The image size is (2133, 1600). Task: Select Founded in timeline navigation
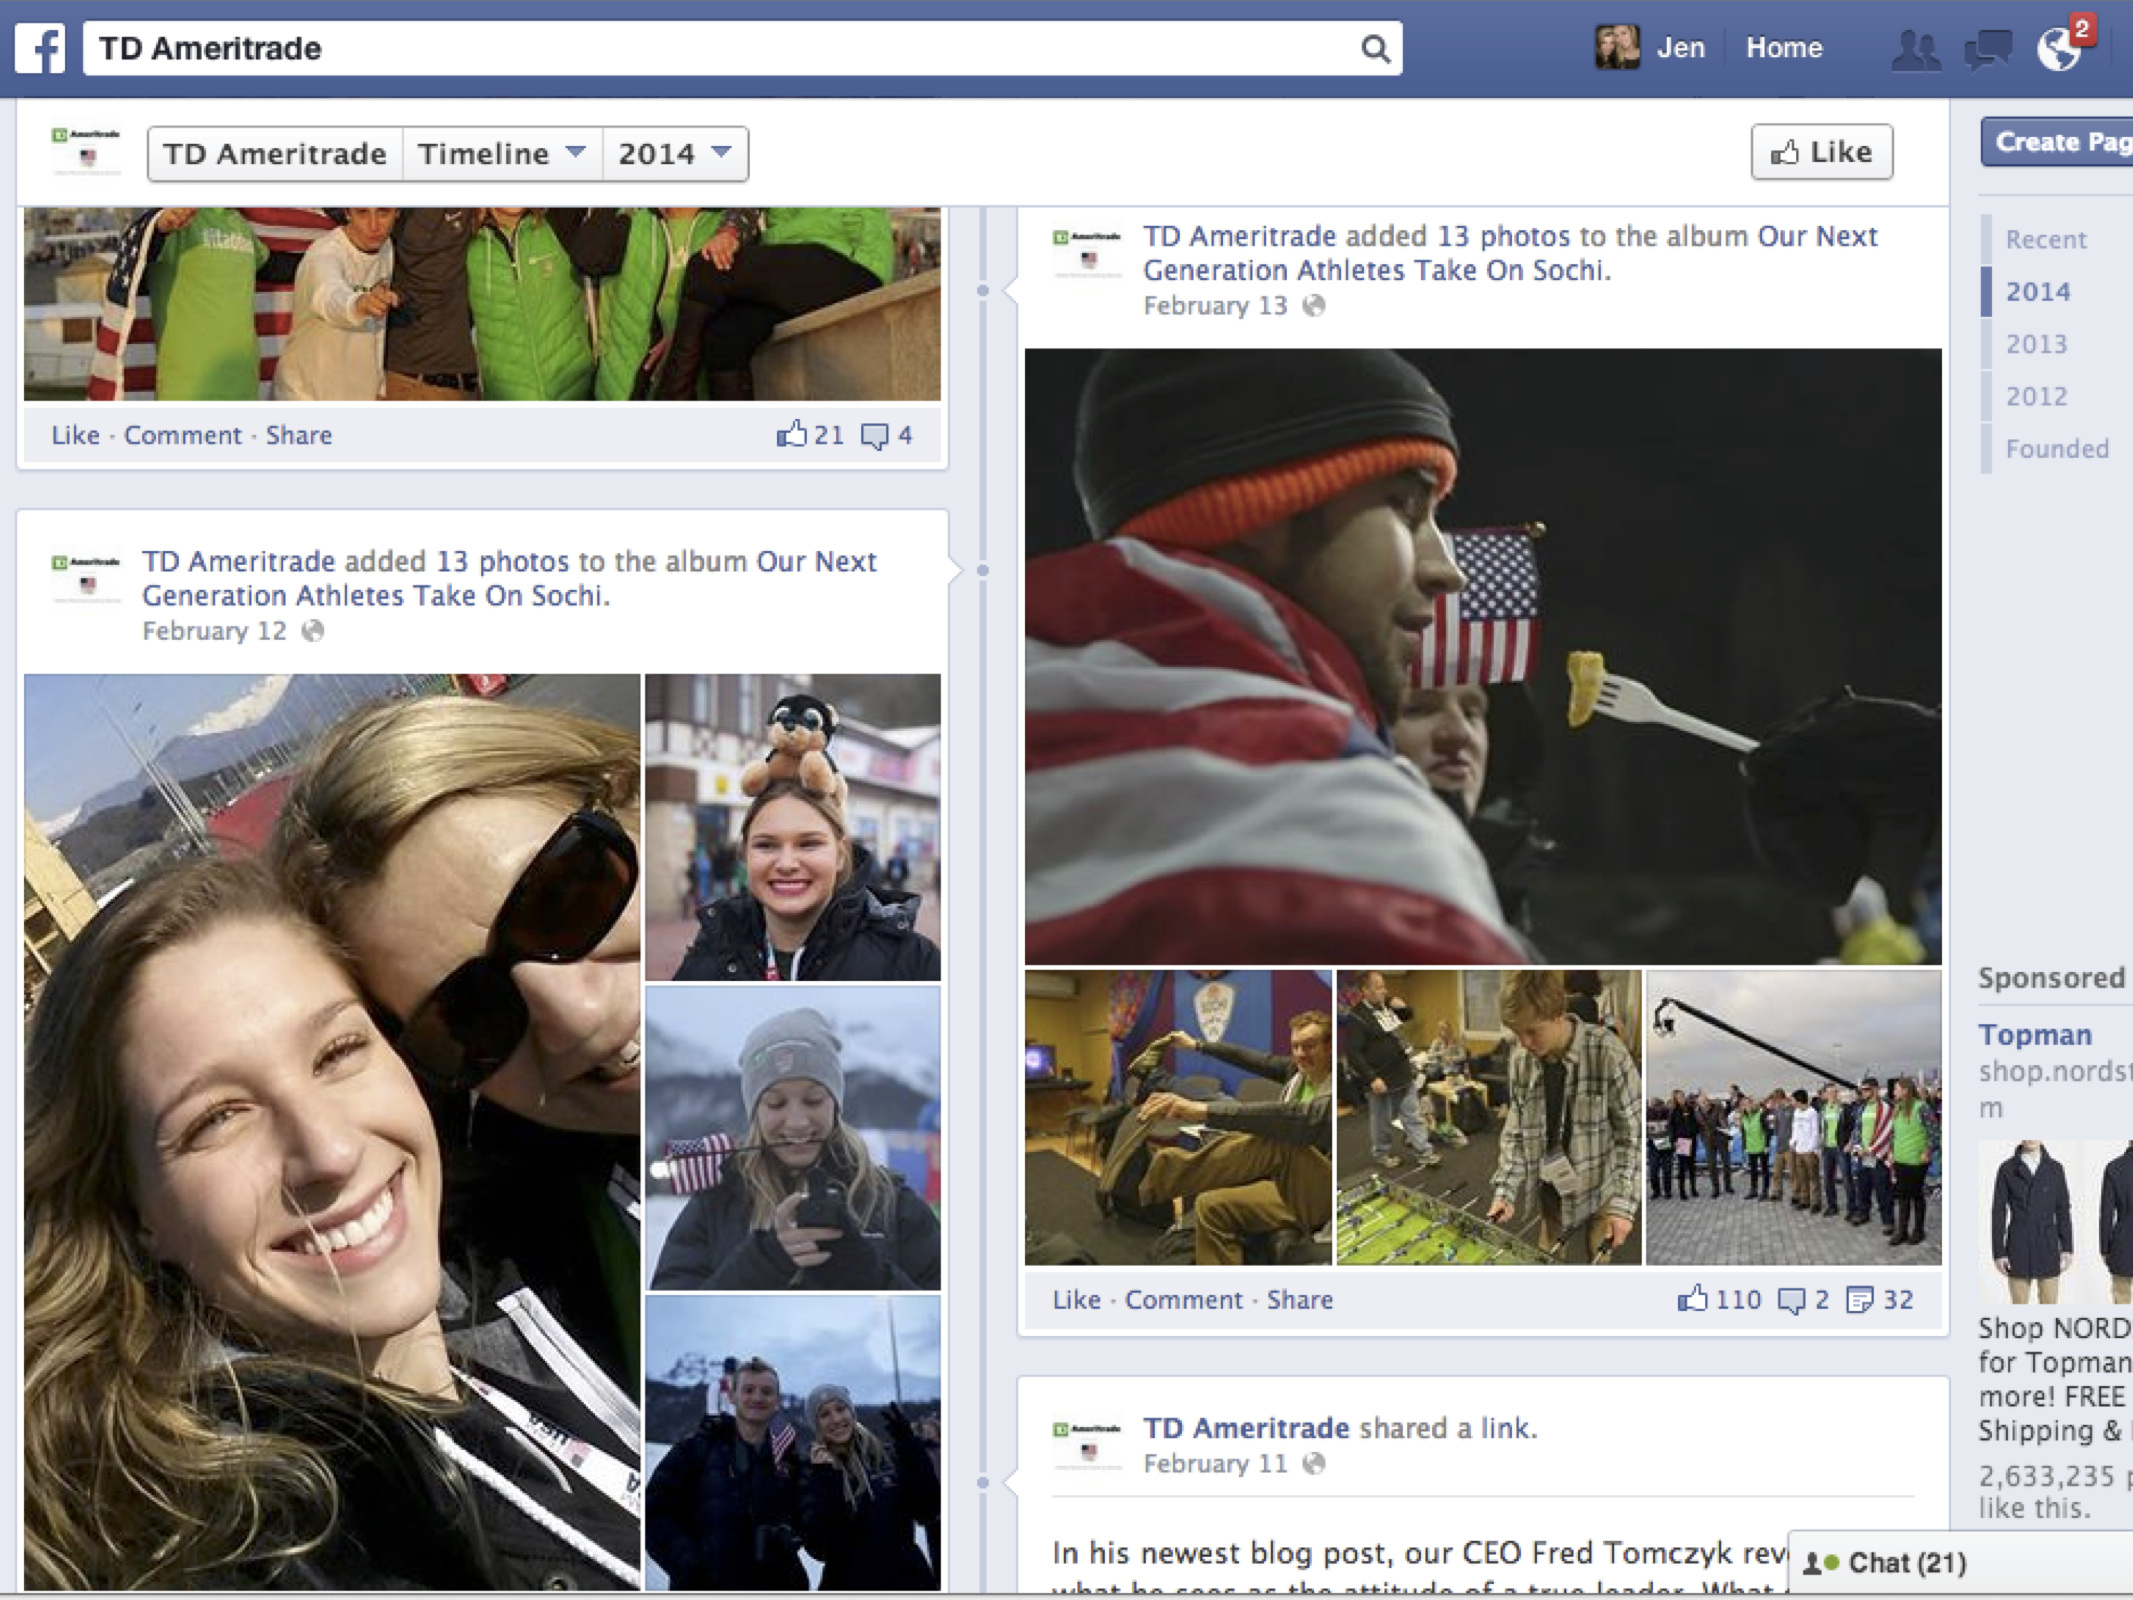click(2056, 449)
